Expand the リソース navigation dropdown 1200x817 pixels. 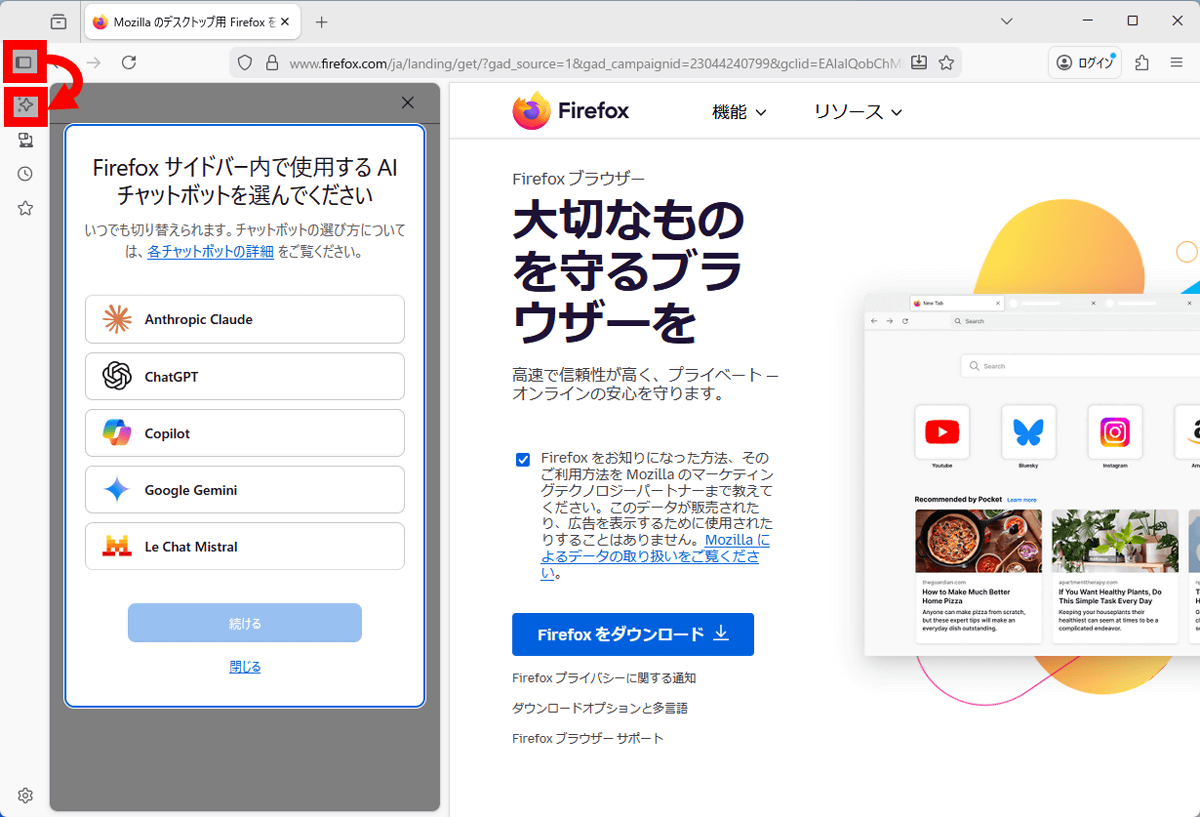click(x=857, y=112)
